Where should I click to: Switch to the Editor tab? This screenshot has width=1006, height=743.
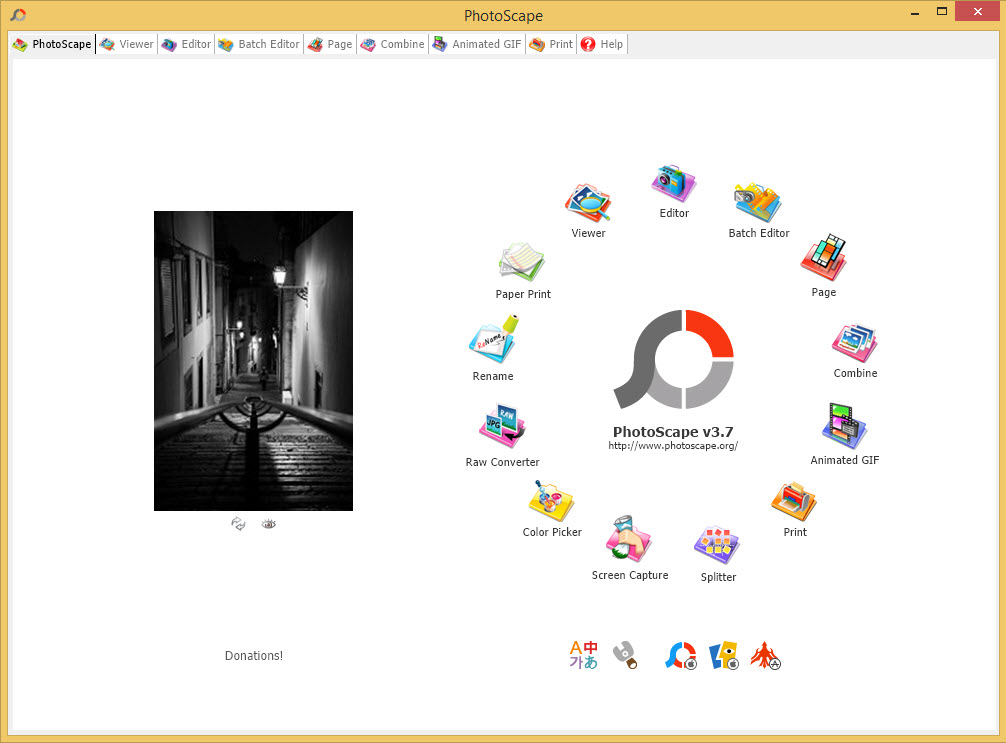pos(187,44)
